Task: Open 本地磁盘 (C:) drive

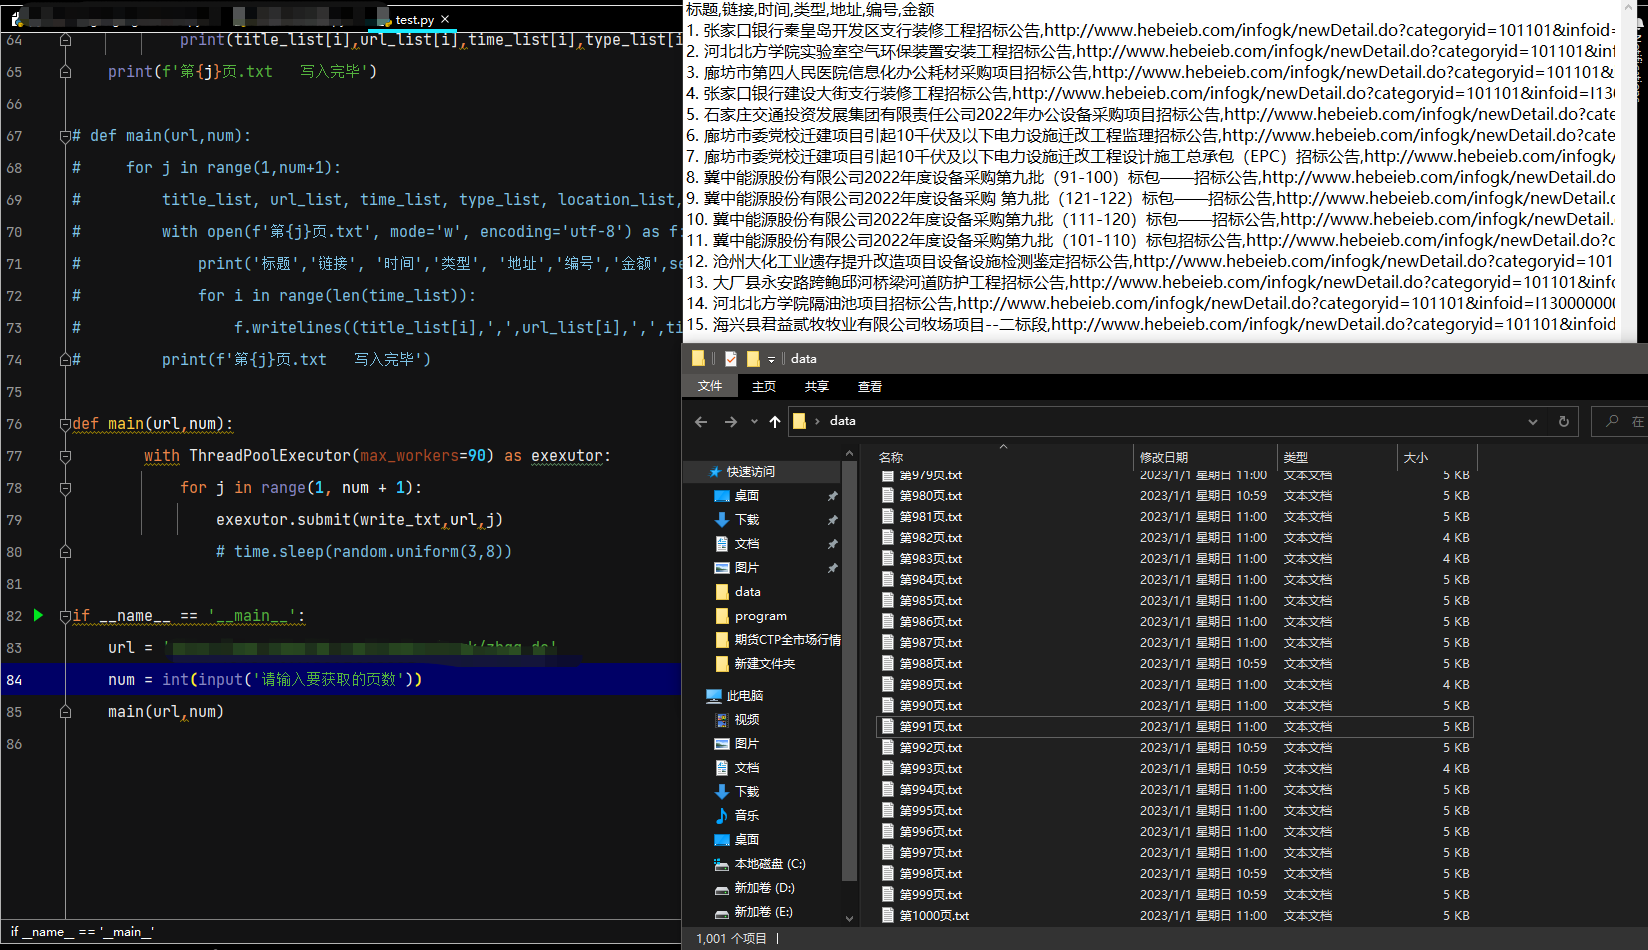Action: (x=769, y=864)
